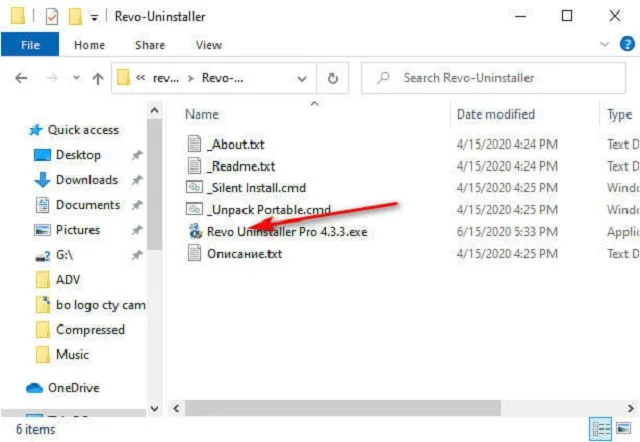The image size is (640, 442).
Task: Expand the breadcrumb chevron after 'rev...'
Action: [x=190, y=78]
